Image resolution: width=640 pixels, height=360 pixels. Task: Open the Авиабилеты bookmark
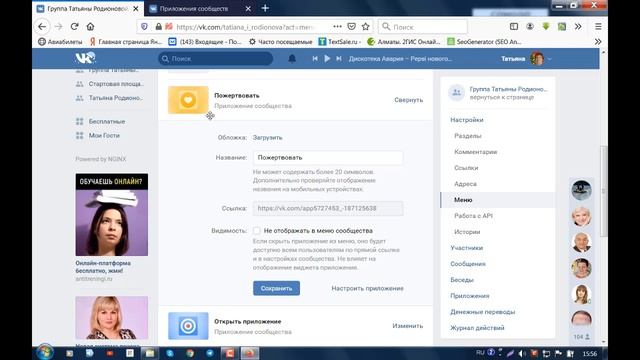60,42
